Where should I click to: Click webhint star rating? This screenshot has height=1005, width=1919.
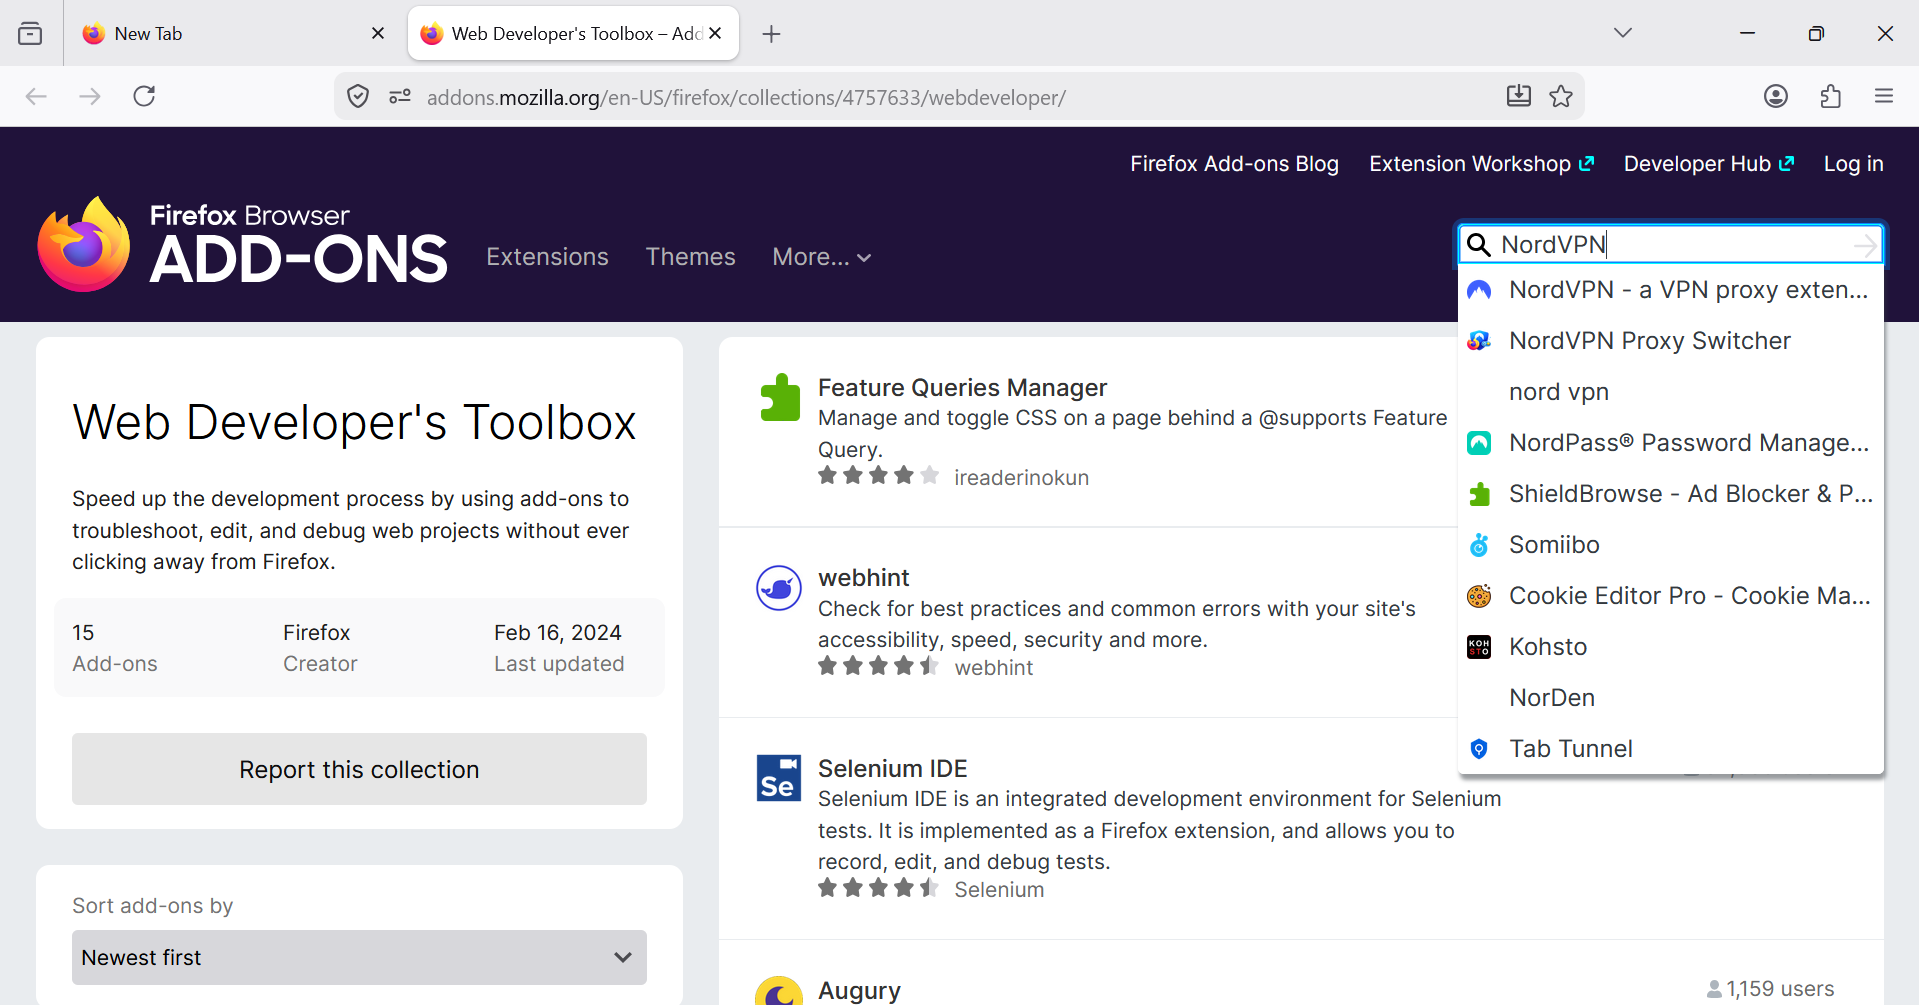pyautogui.click(x=878, y=666)
